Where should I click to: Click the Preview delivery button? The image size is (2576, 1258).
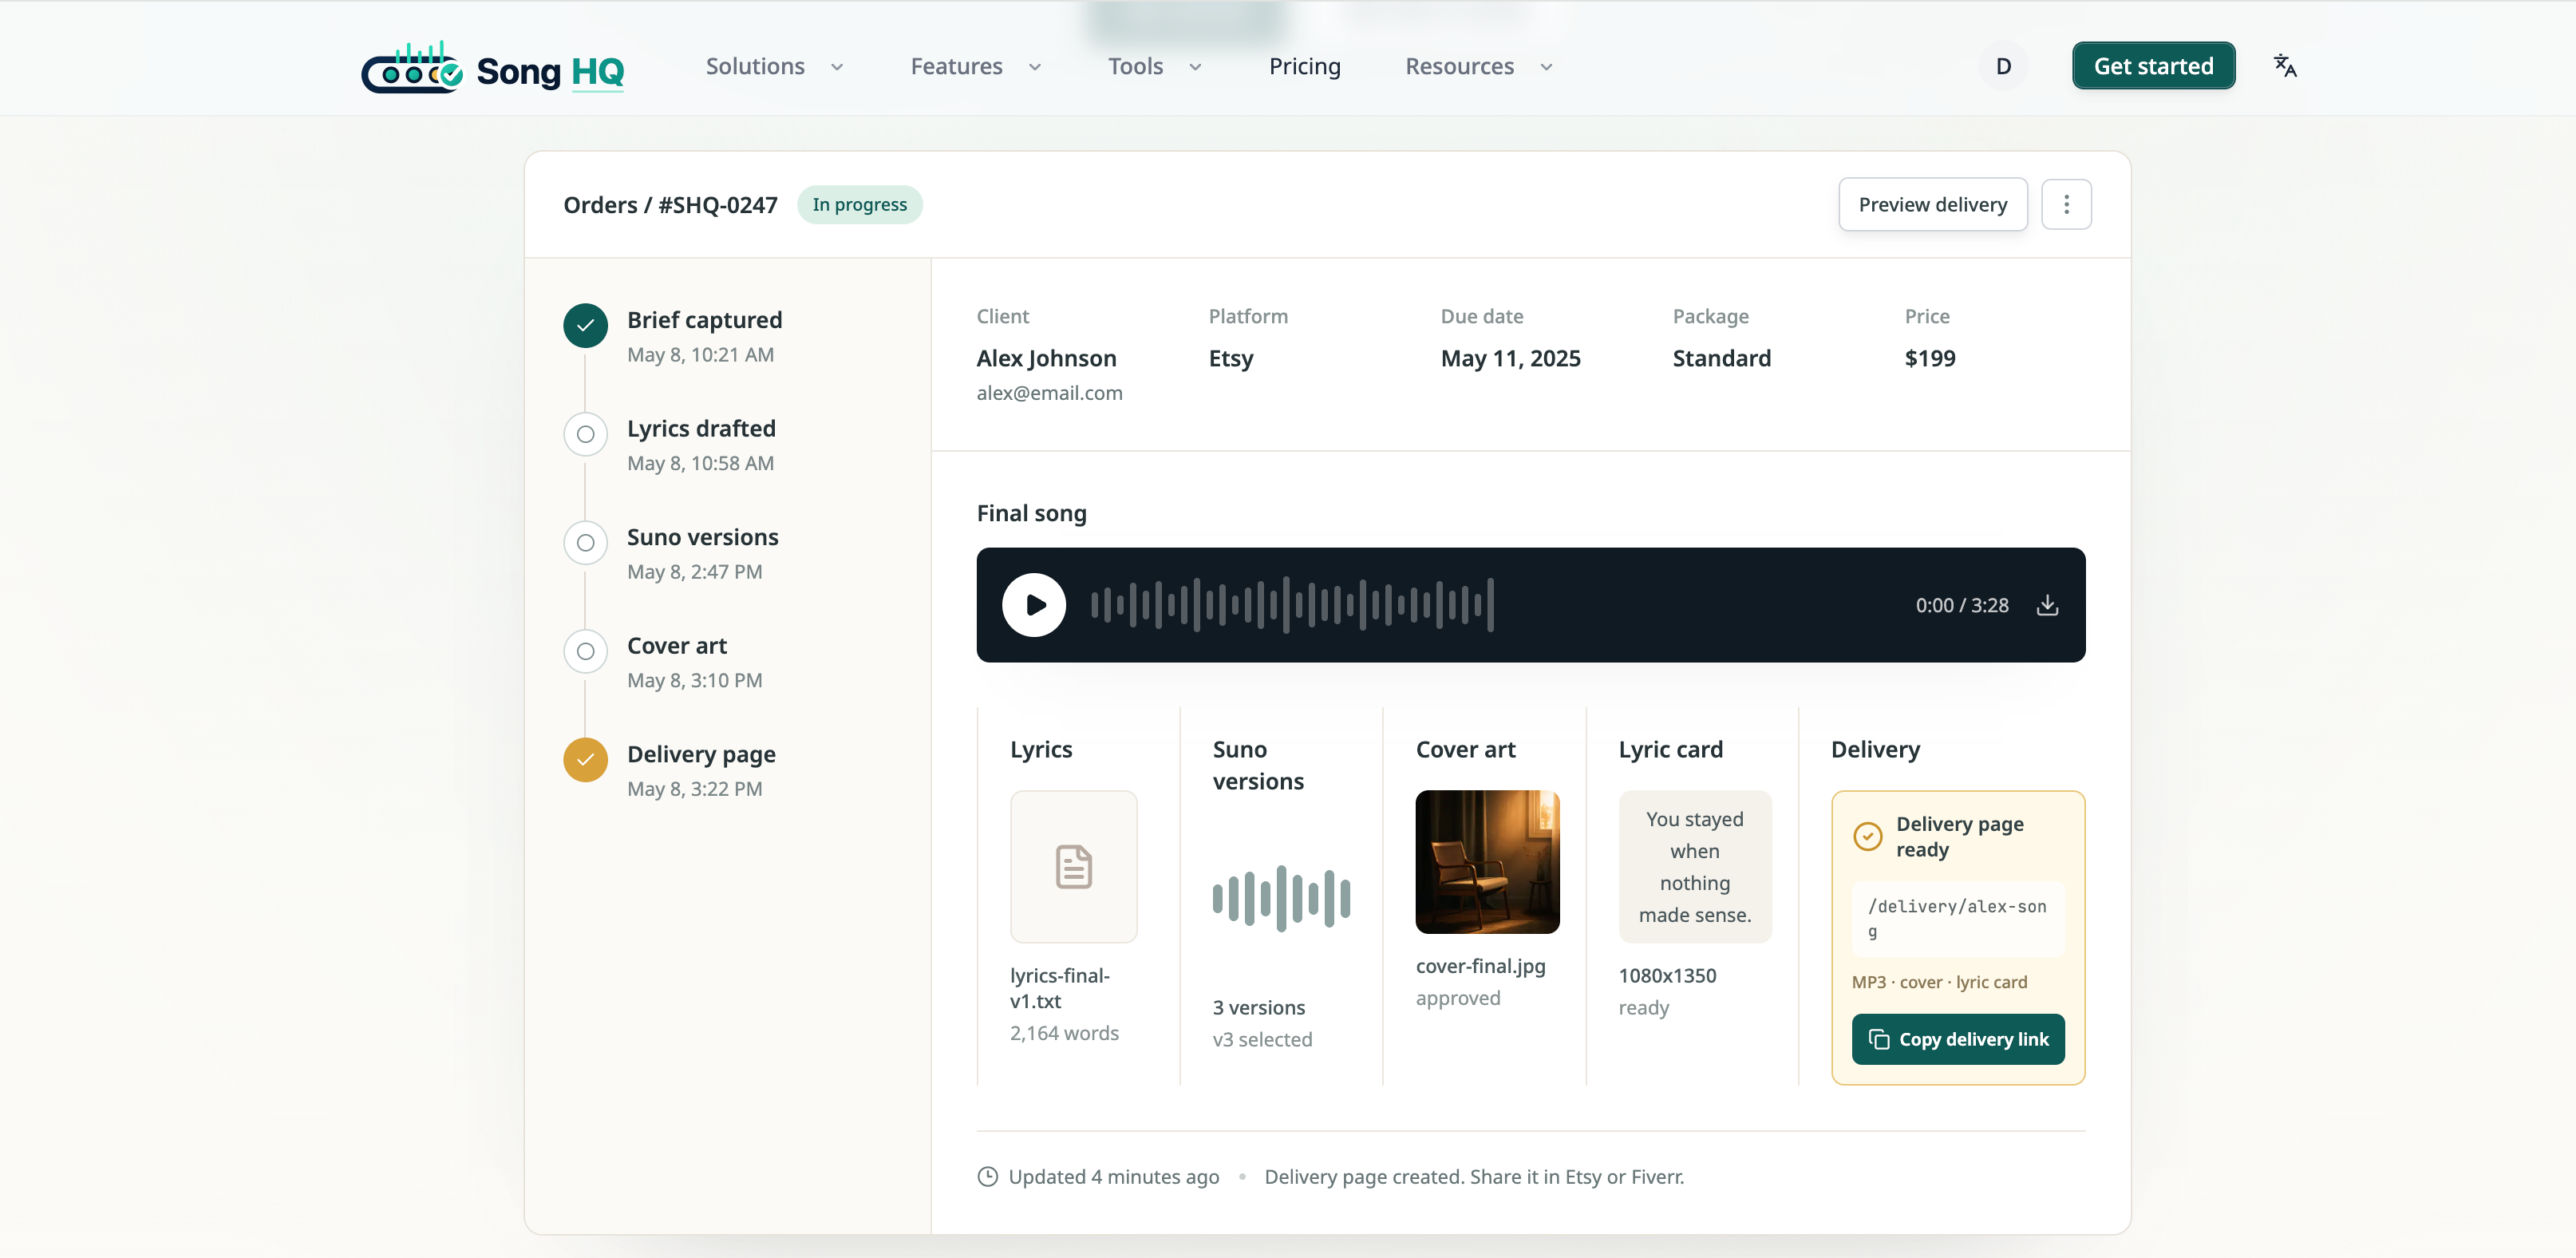pos(1932,204)
